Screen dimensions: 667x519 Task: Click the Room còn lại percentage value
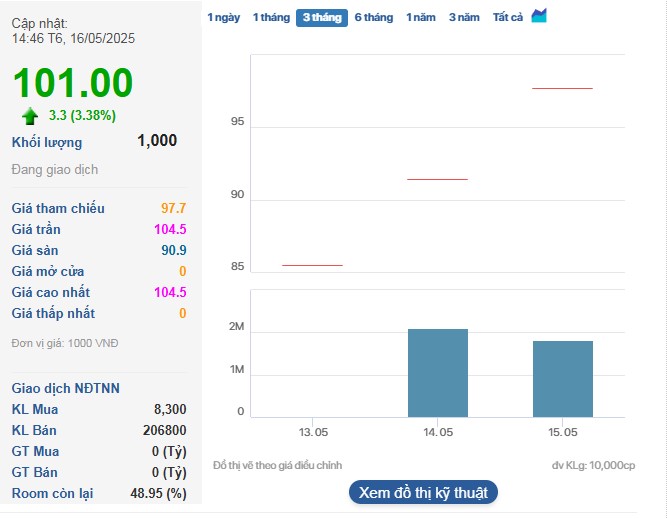pos(161,494)
